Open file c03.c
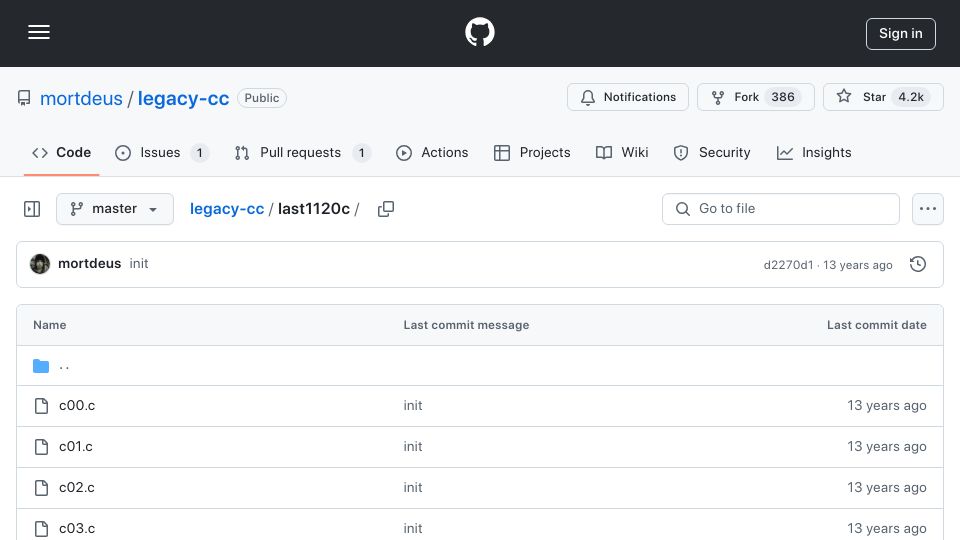Viewport: 960px width, 540px height. tap(77, 528)
